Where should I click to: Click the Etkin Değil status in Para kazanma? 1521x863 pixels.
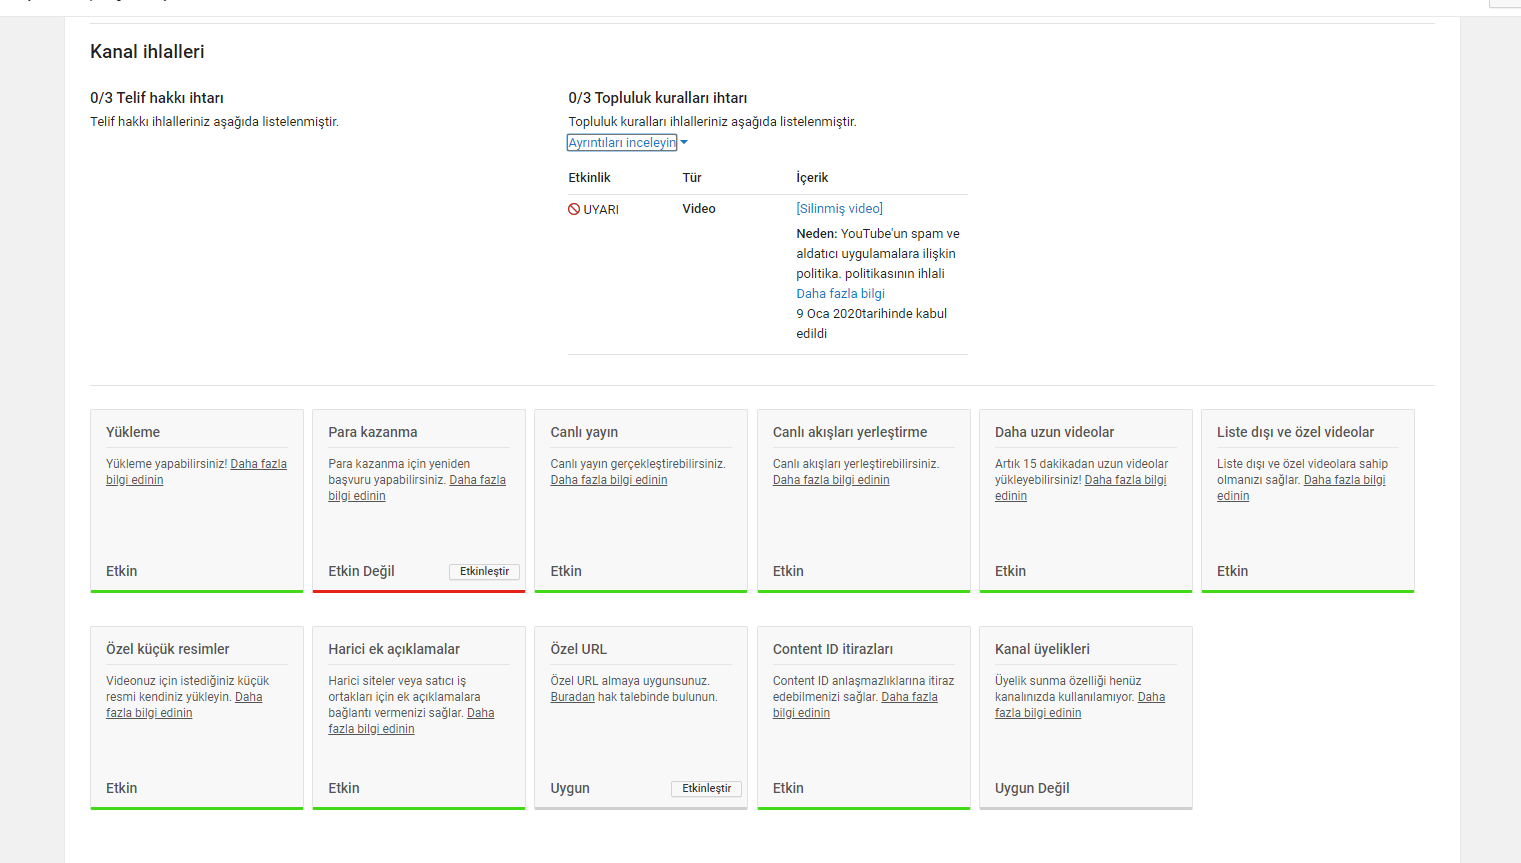(x=361, y=571)
